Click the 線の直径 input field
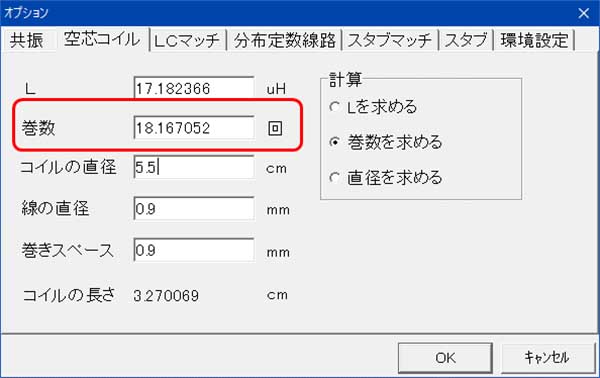Image resolution: width=600 pixels, height=378 pixels. click(x=194, y=209)
